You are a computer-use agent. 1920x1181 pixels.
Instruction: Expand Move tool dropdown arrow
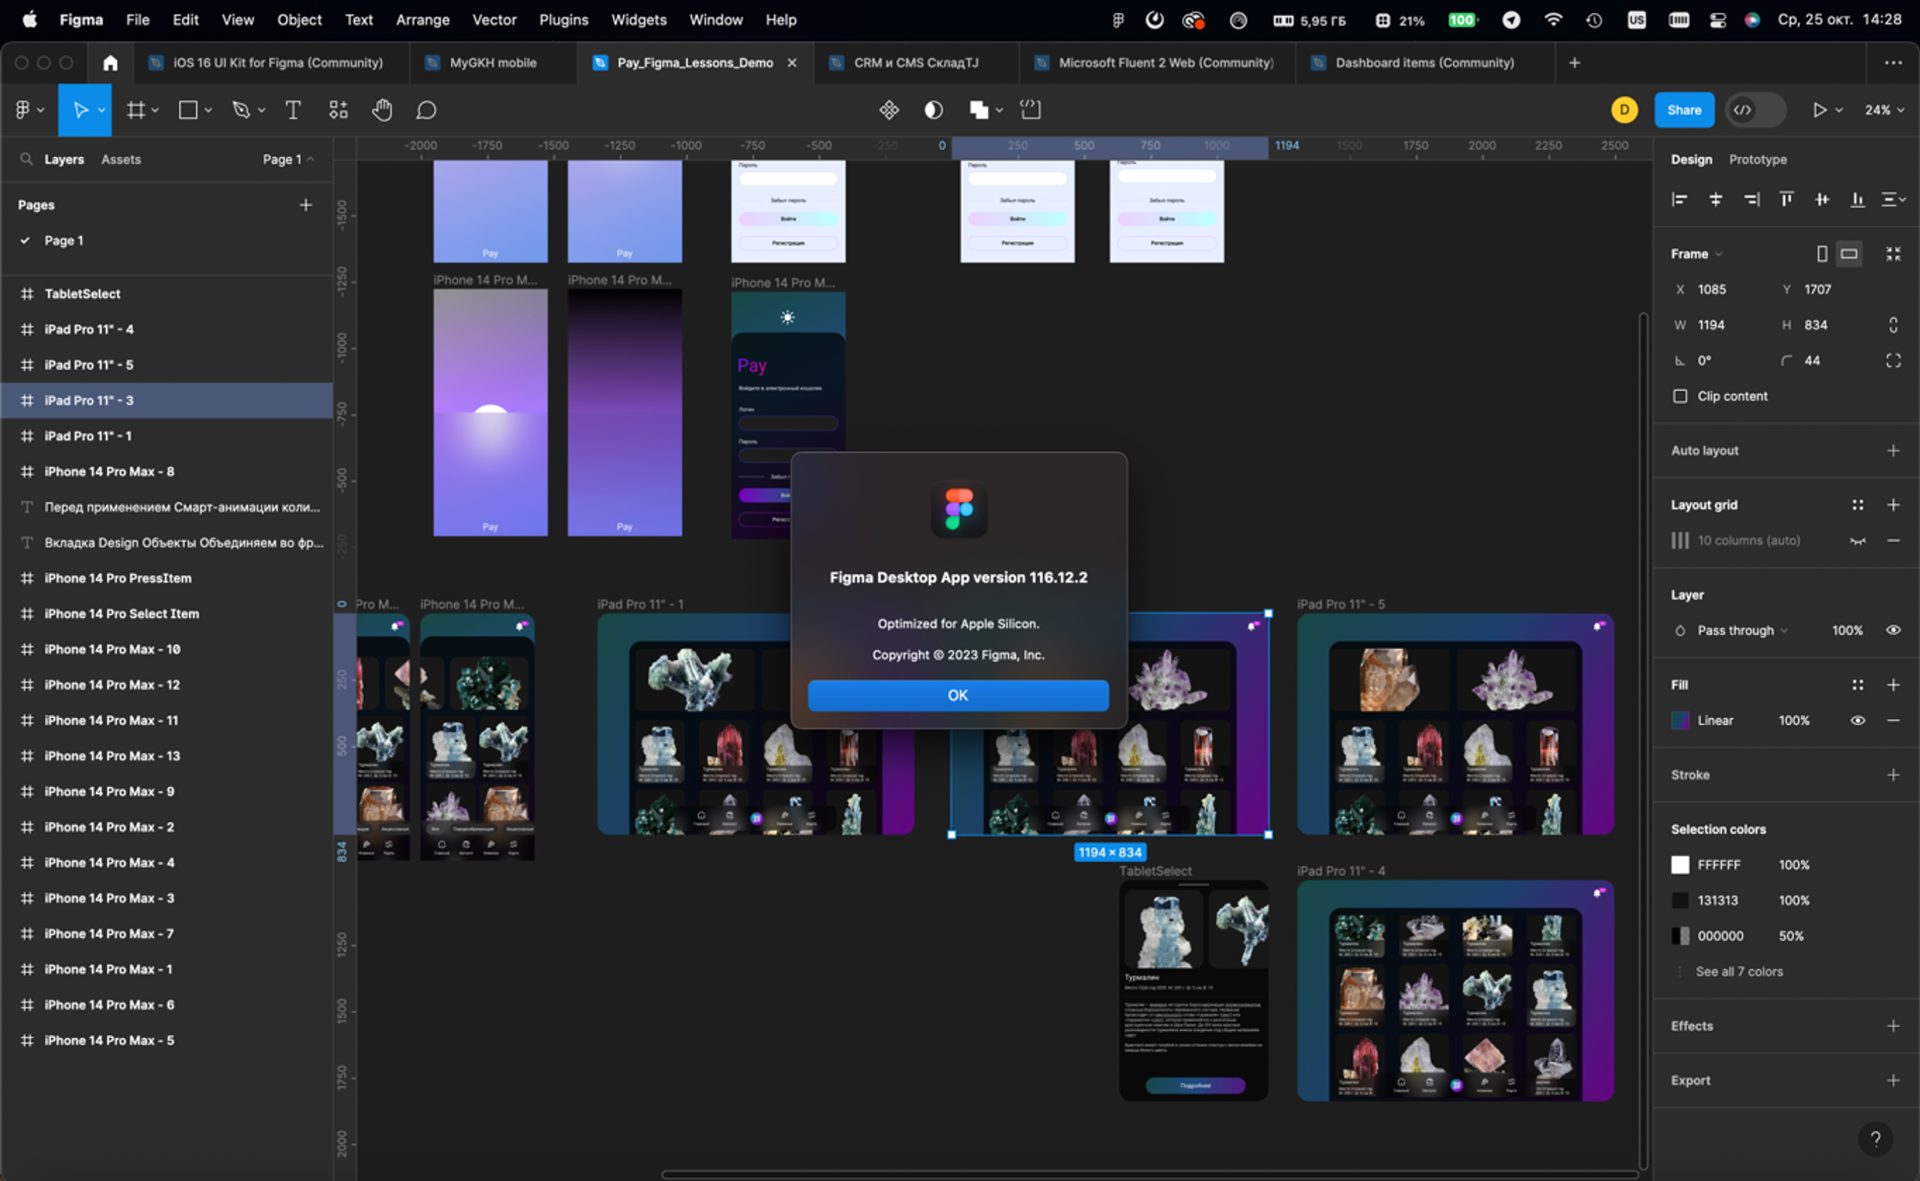pyautogui.click(x=101, y=110)
